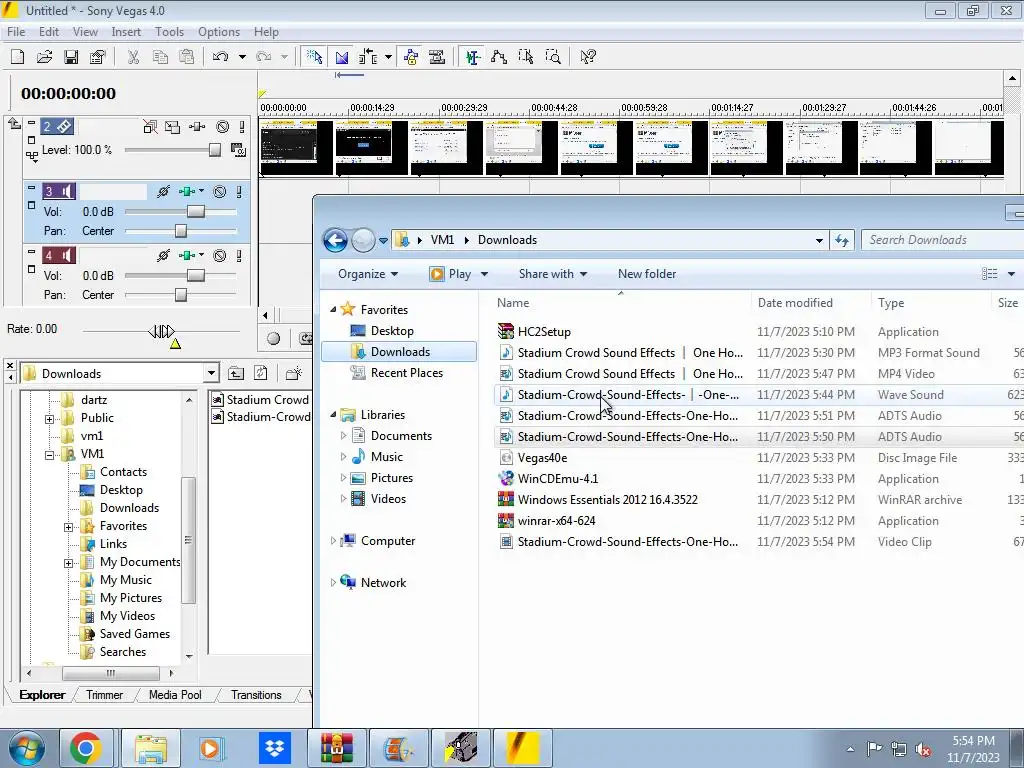
Task: Toggle Lock Envelopes to Events icon
Action: (x=411, y=57)
